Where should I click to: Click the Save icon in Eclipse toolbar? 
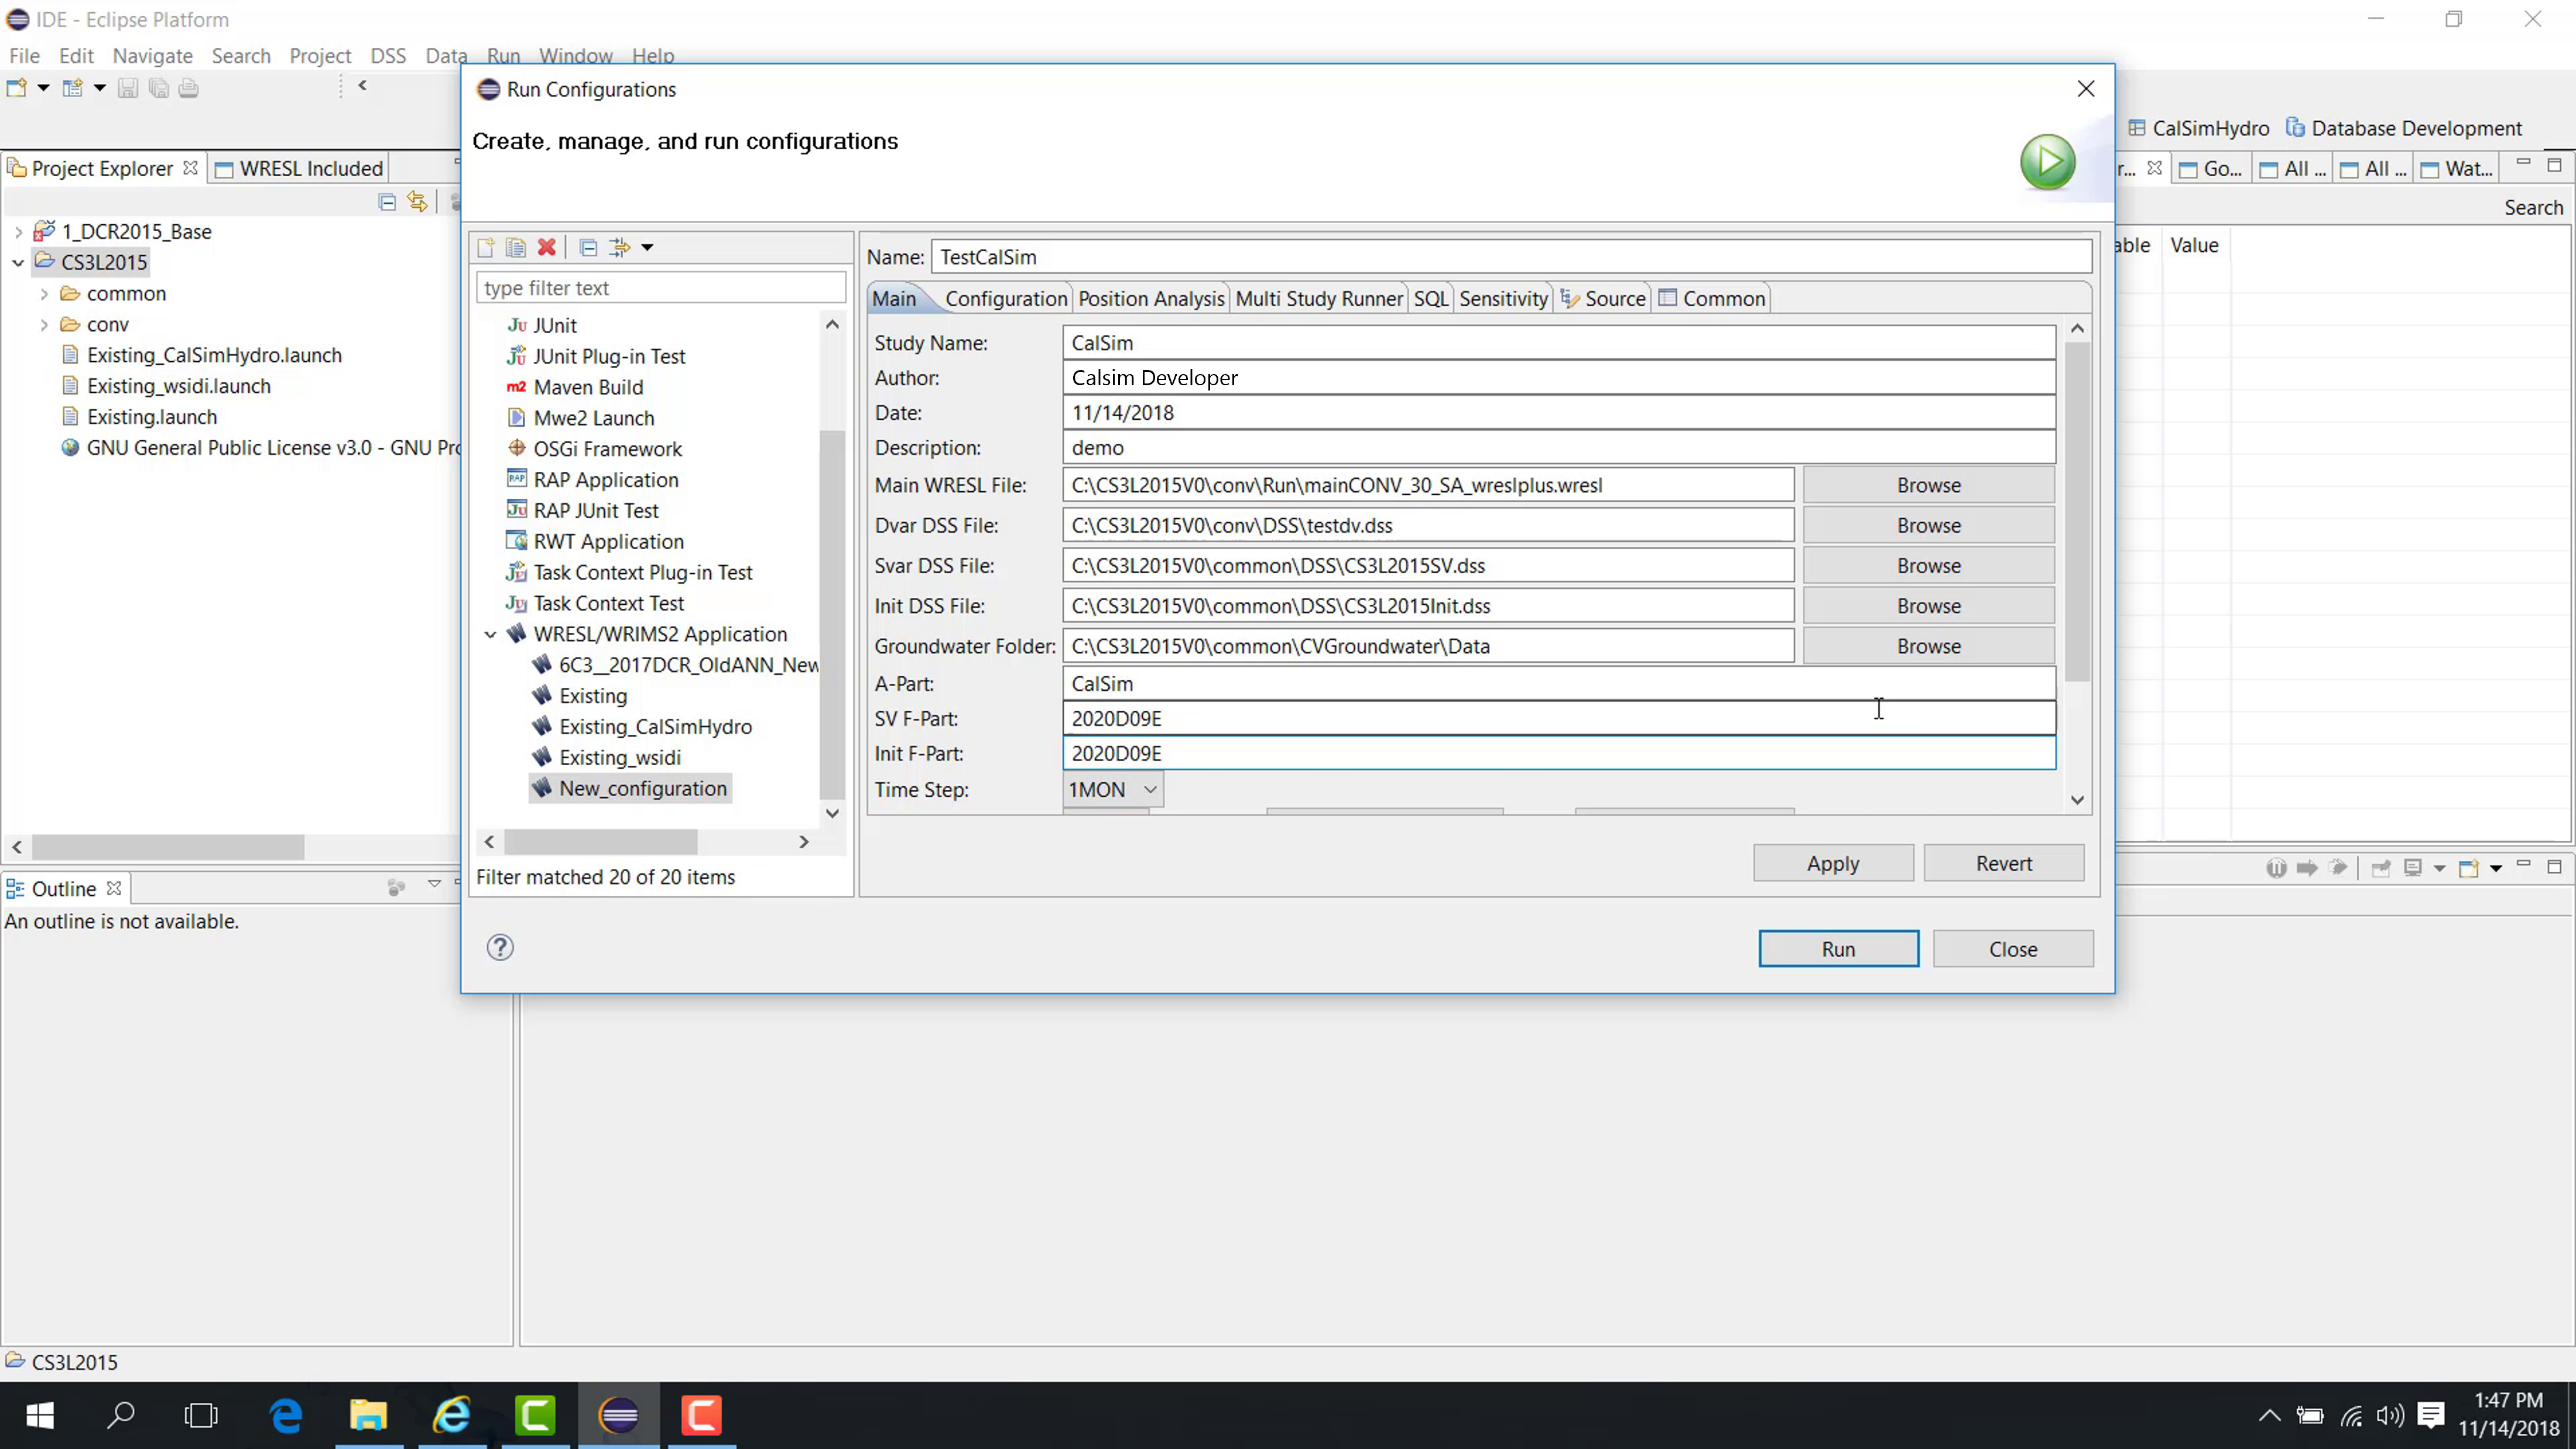click(128, 88)
